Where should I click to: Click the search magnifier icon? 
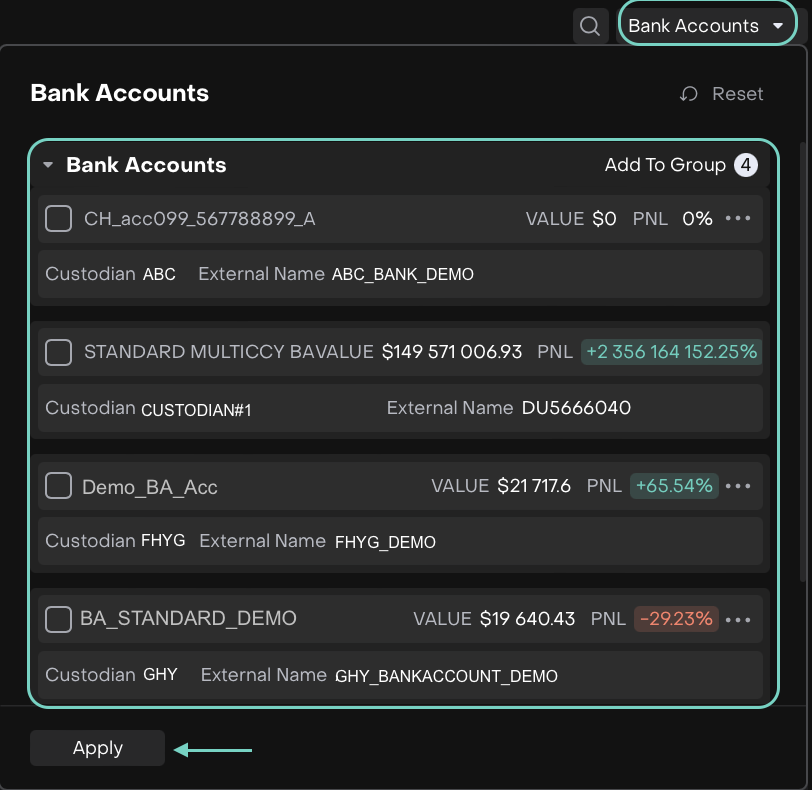click(x=590, y=26)
